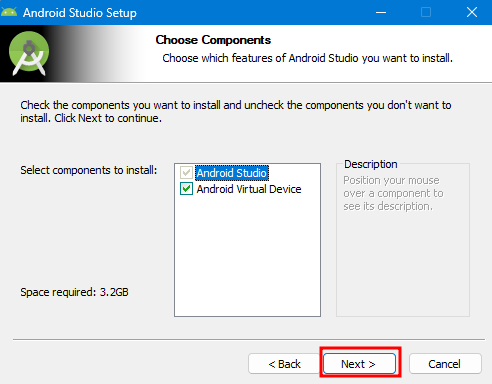492x384 pixels.
Task: Go back with the Back button
Action: 284,364
